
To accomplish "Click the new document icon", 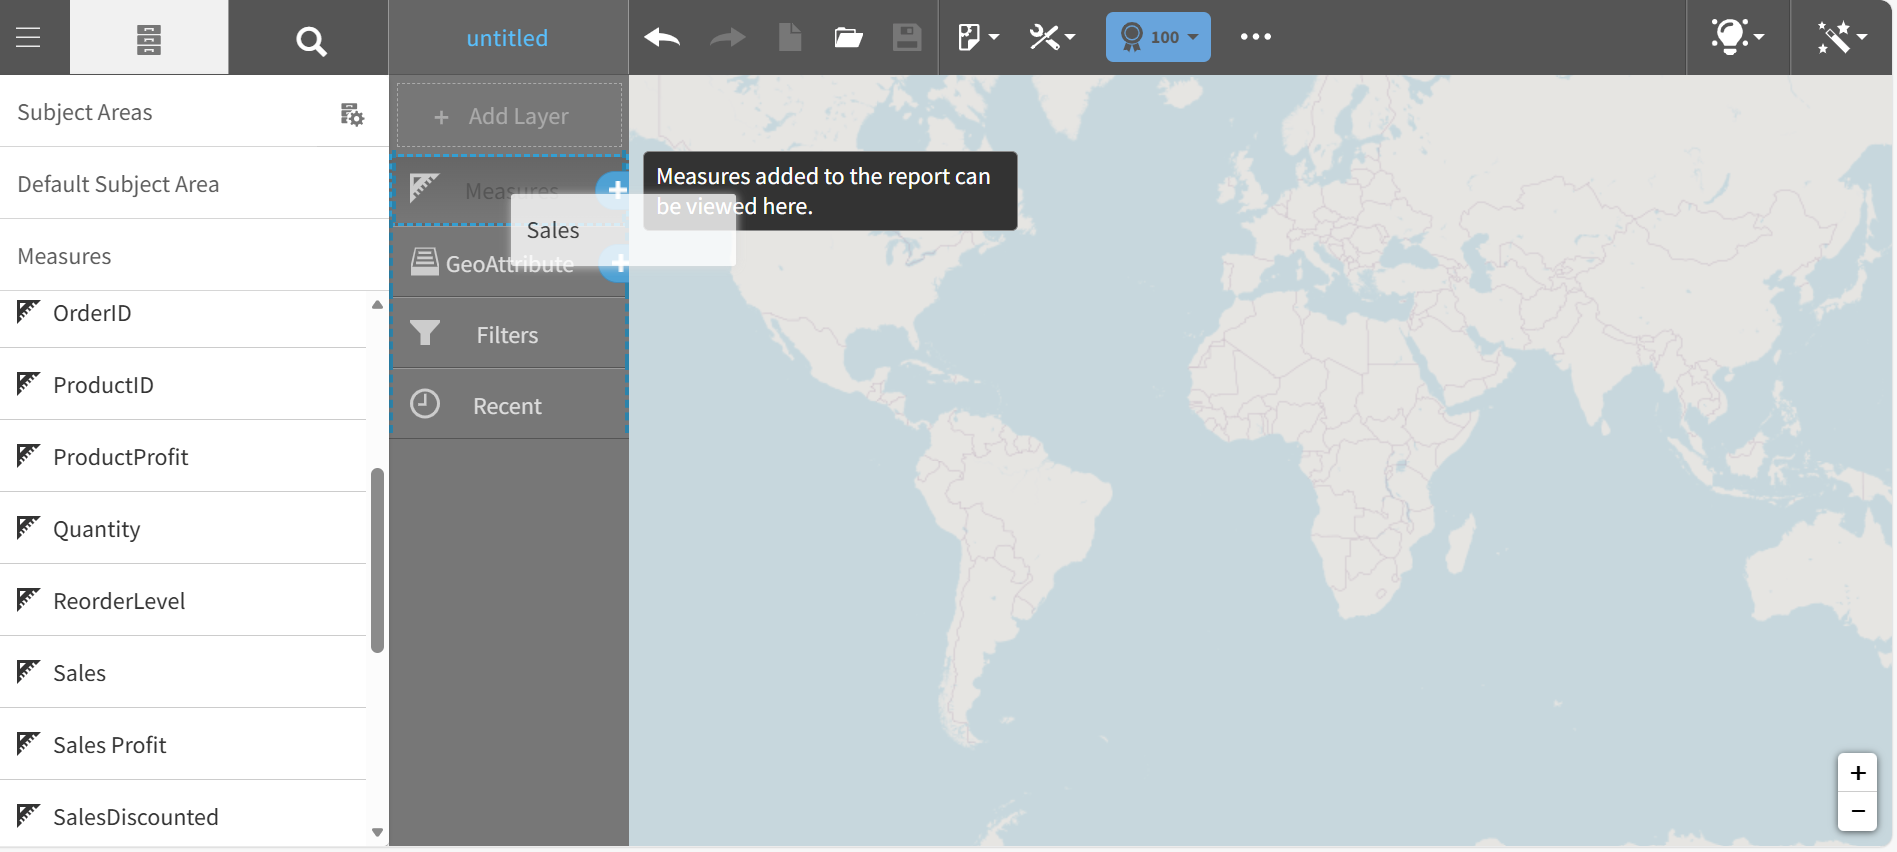I will [790, 38].
